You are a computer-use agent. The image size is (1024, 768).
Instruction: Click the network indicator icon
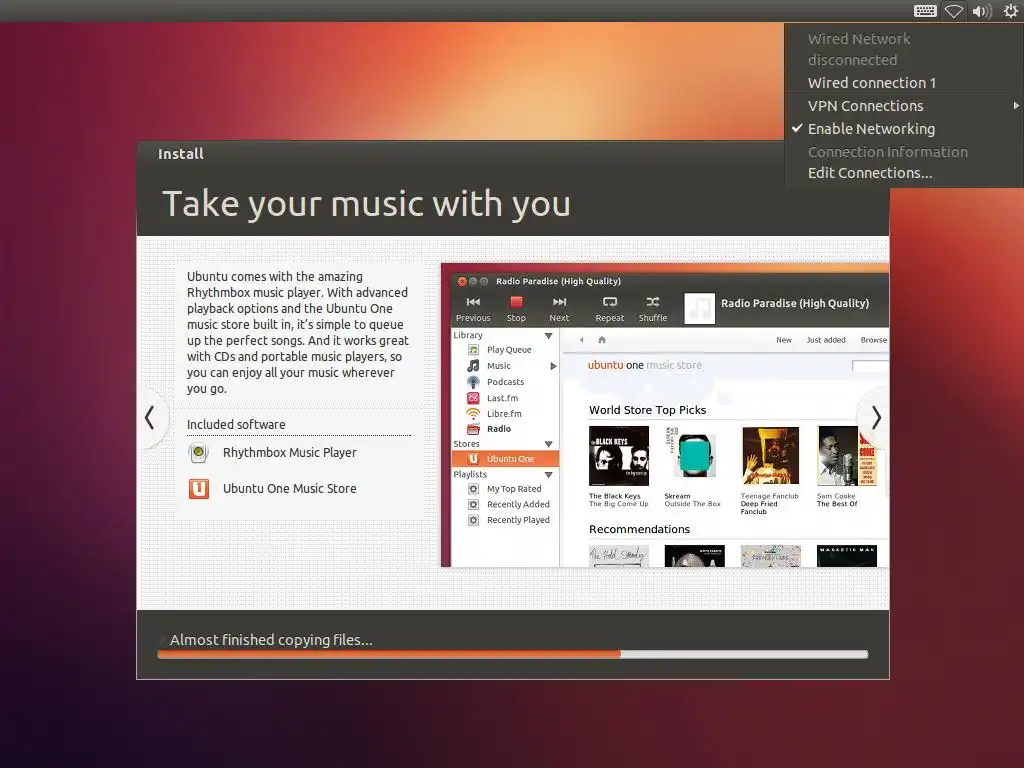(953, 11)
